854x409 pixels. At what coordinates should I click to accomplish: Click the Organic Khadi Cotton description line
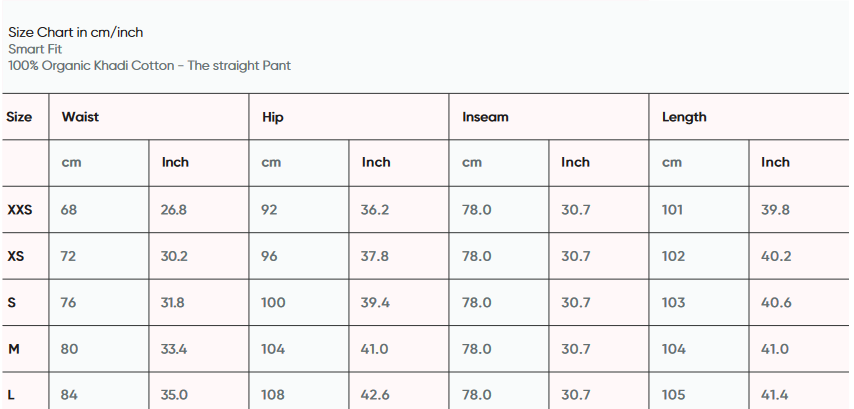coord(149,66)
